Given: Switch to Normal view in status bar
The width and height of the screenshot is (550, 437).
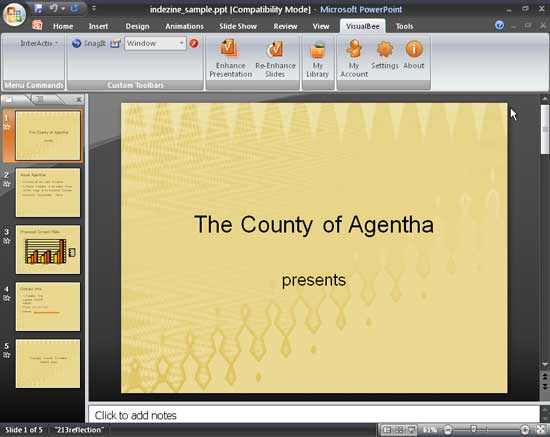Looking at the screenshot, I should tap(387, 430).
